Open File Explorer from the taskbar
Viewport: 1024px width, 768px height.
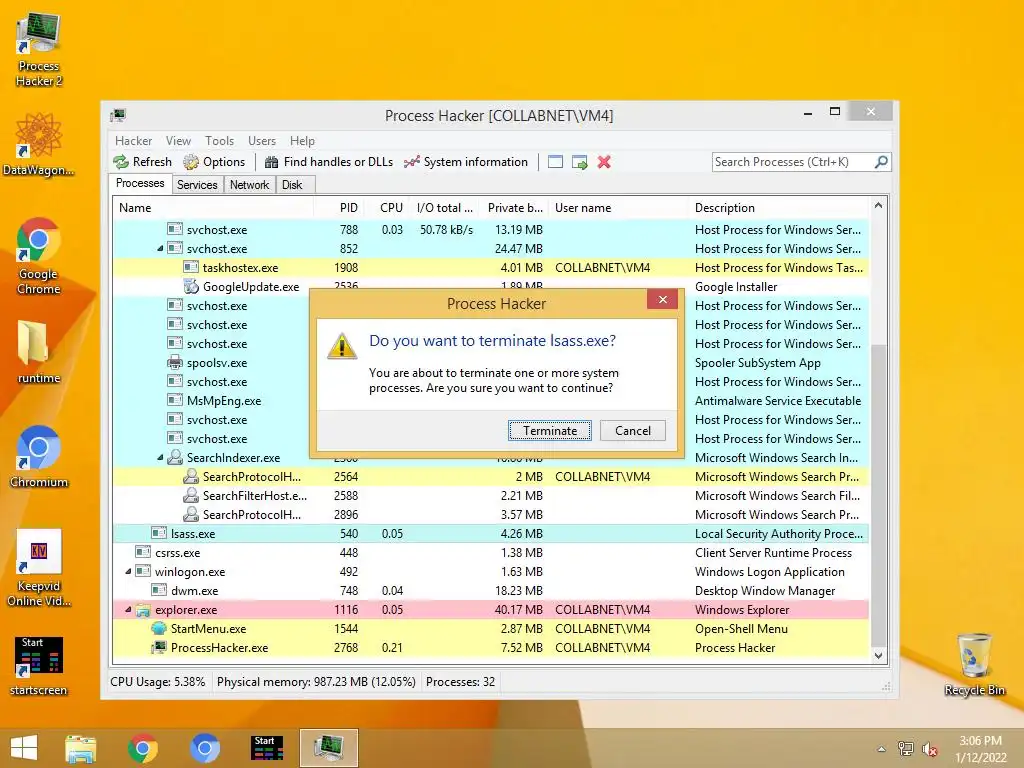coord(80,748)
